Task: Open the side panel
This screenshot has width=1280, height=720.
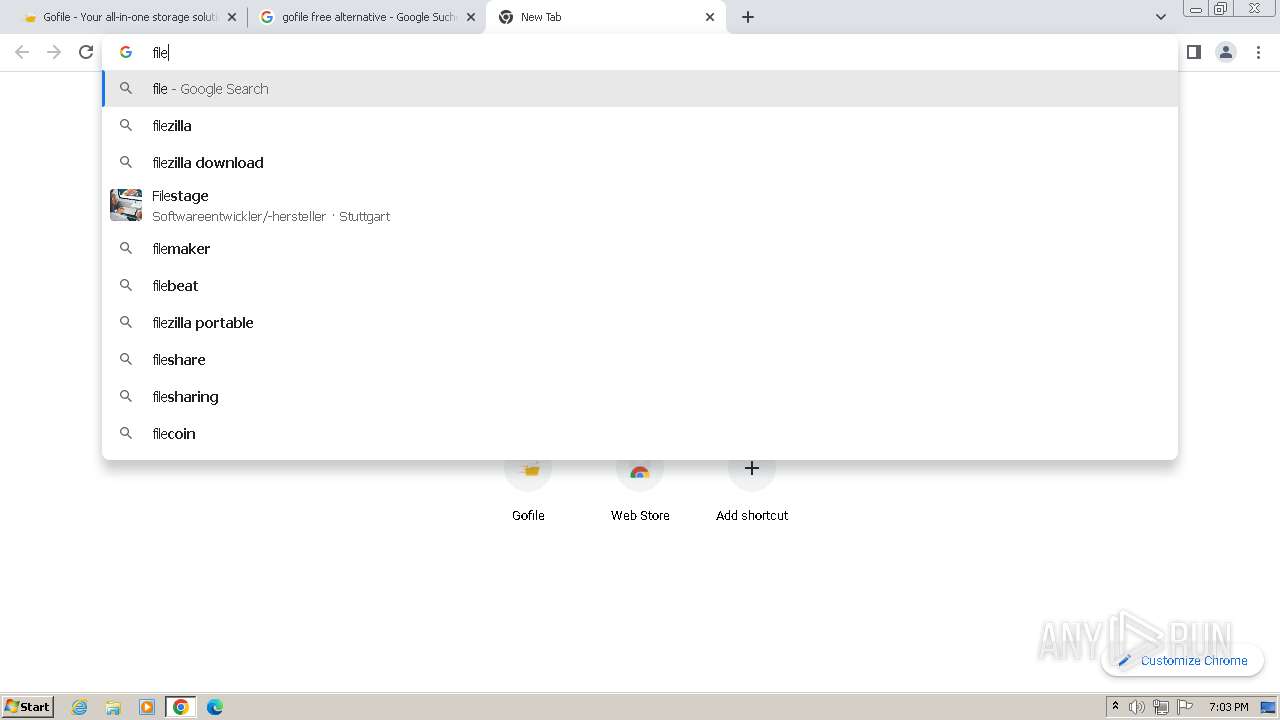Action: [1194, 52]
